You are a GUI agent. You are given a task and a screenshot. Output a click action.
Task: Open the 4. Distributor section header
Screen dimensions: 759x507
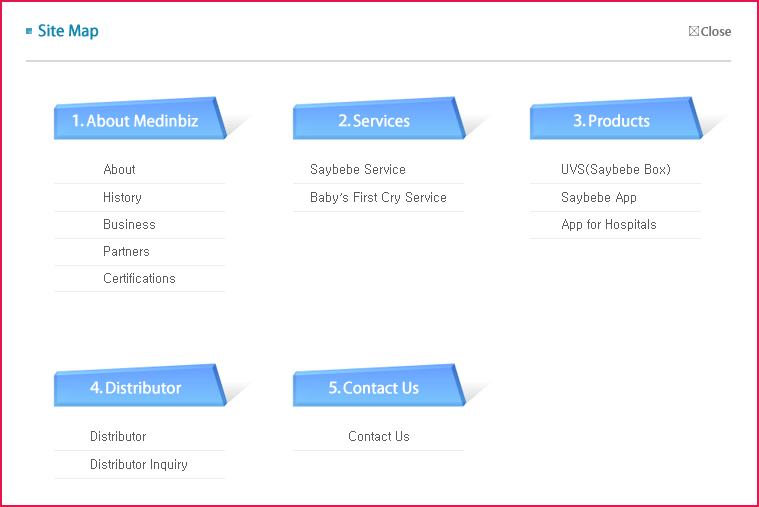(140, 385)
